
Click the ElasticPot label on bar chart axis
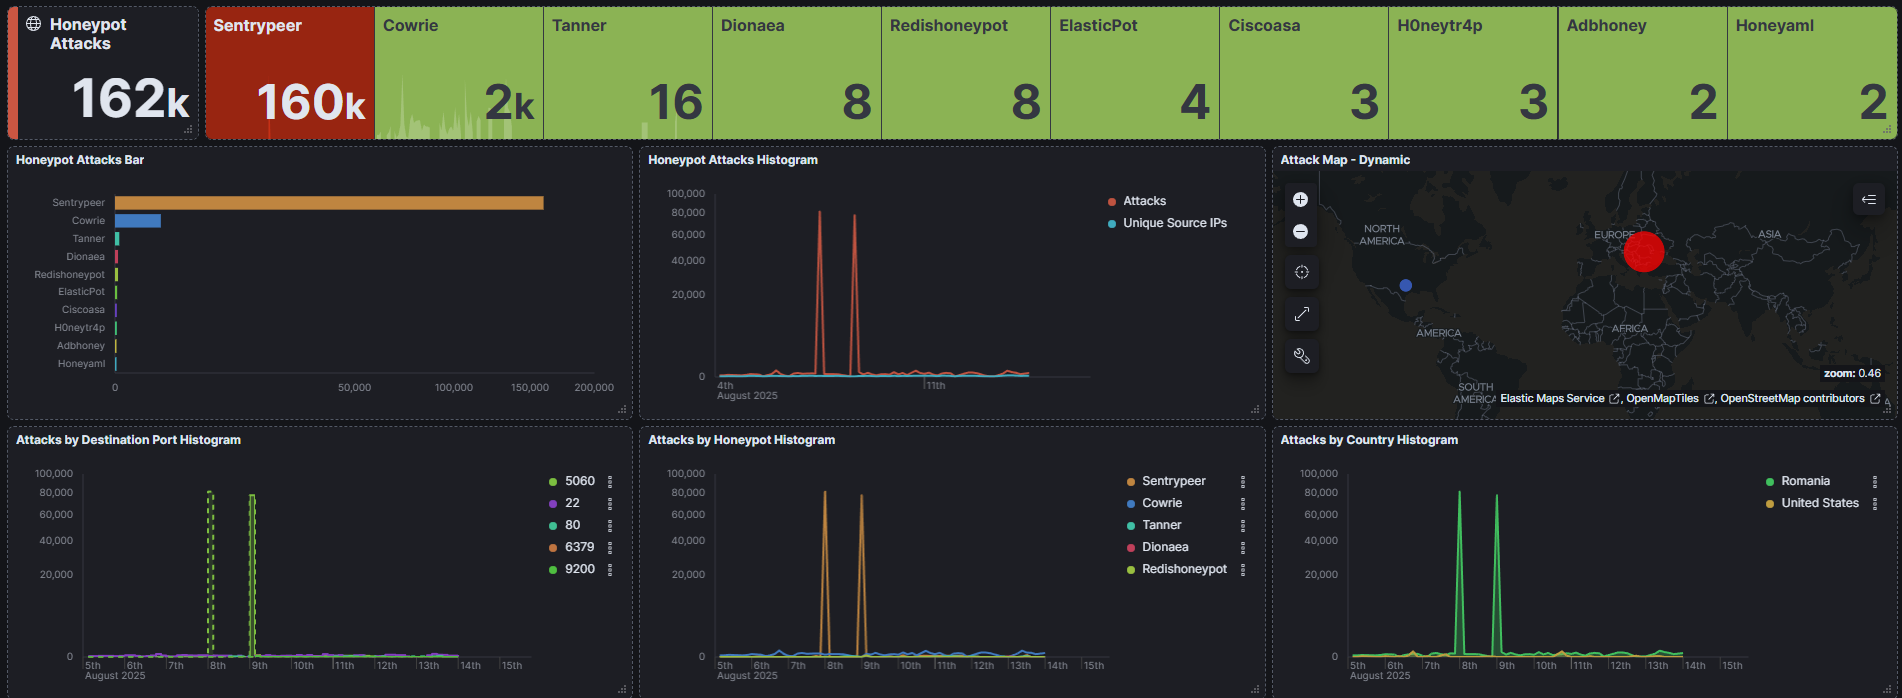click(81, 292)
